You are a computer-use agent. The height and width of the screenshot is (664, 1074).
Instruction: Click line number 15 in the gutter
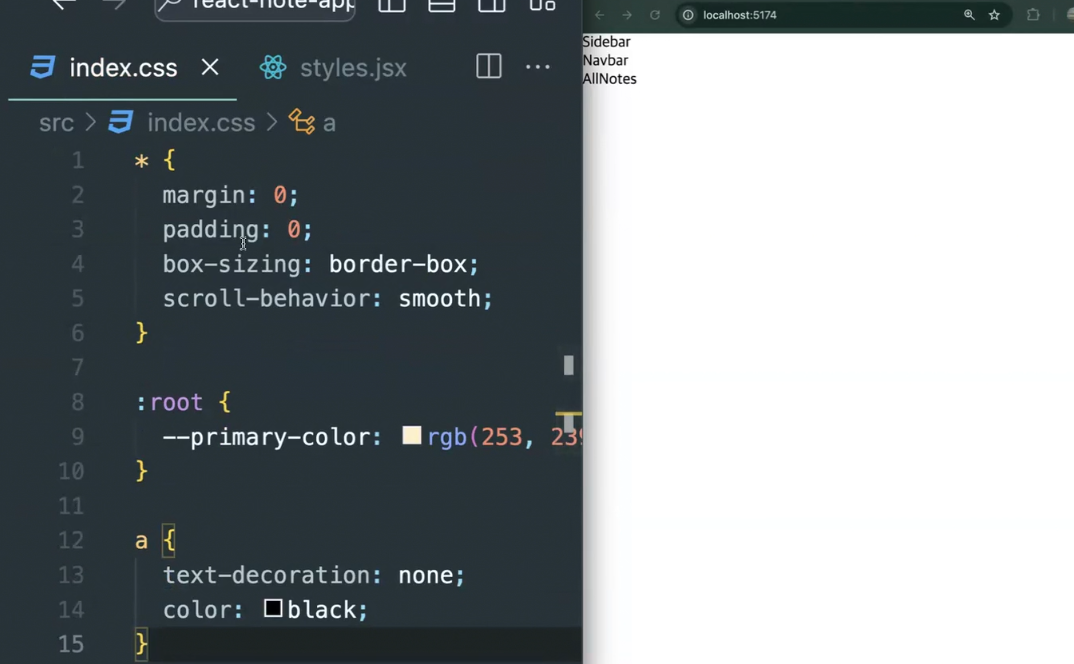(71, 644)
